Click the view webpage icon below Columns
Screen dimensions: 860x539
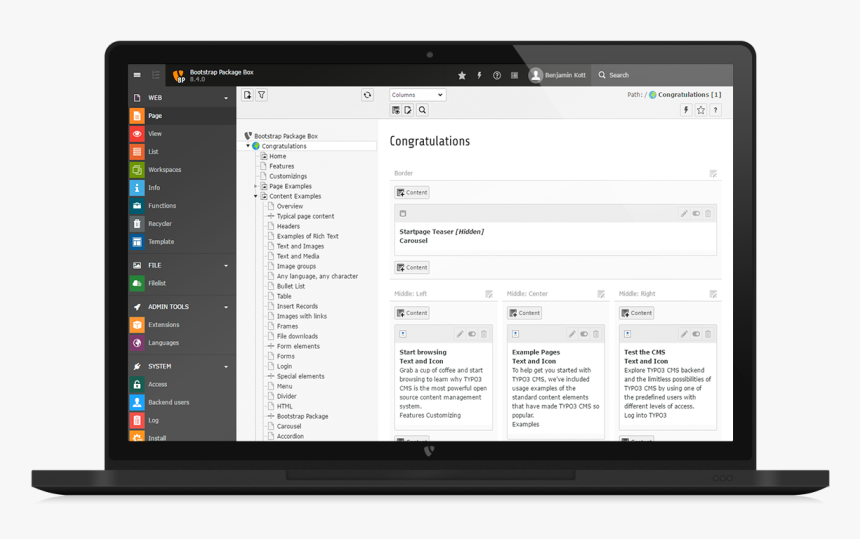tap(395, 110)
